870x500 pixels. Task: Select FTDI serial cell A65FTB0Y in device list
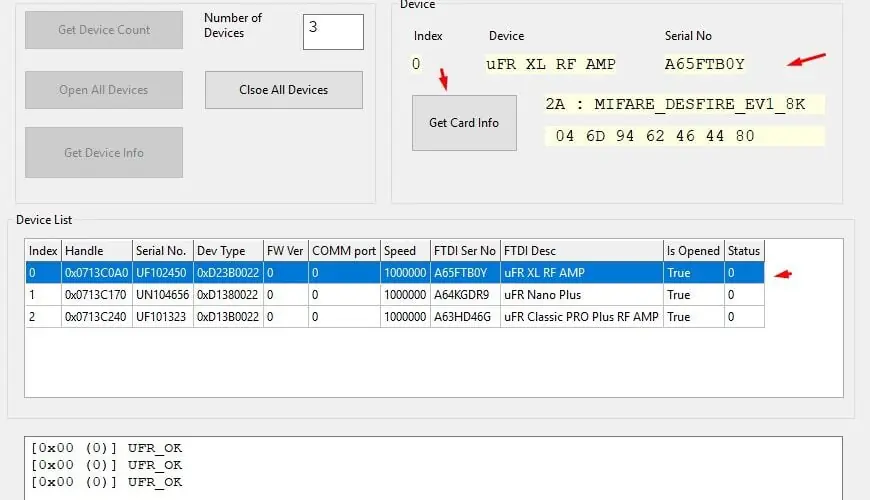coord(465,273)
